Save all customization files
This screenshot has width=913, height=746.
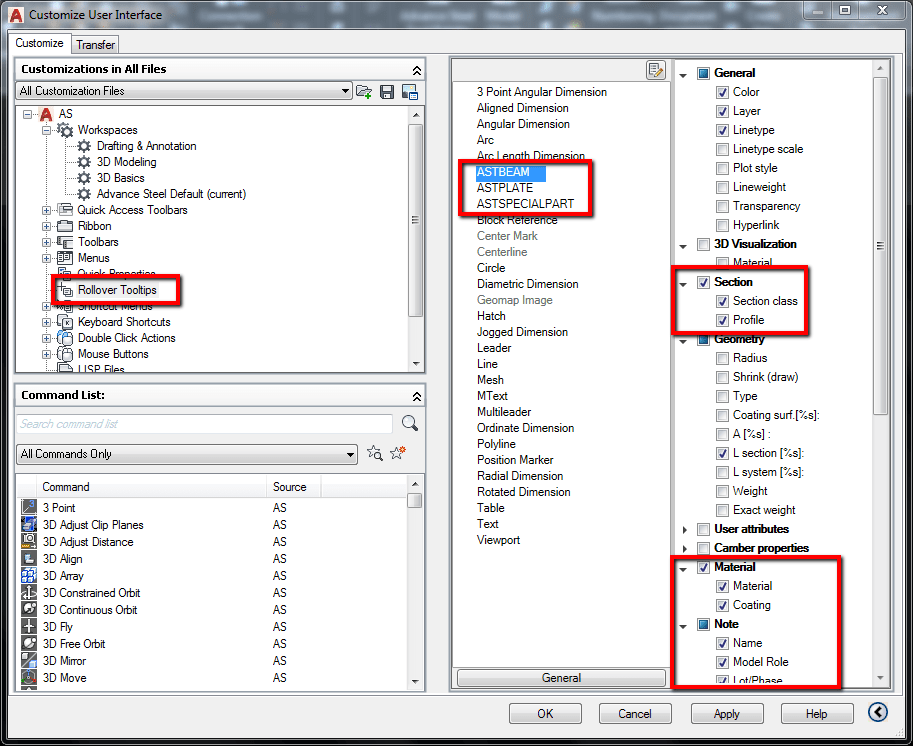pyautogui.click(x=387, y=91)
